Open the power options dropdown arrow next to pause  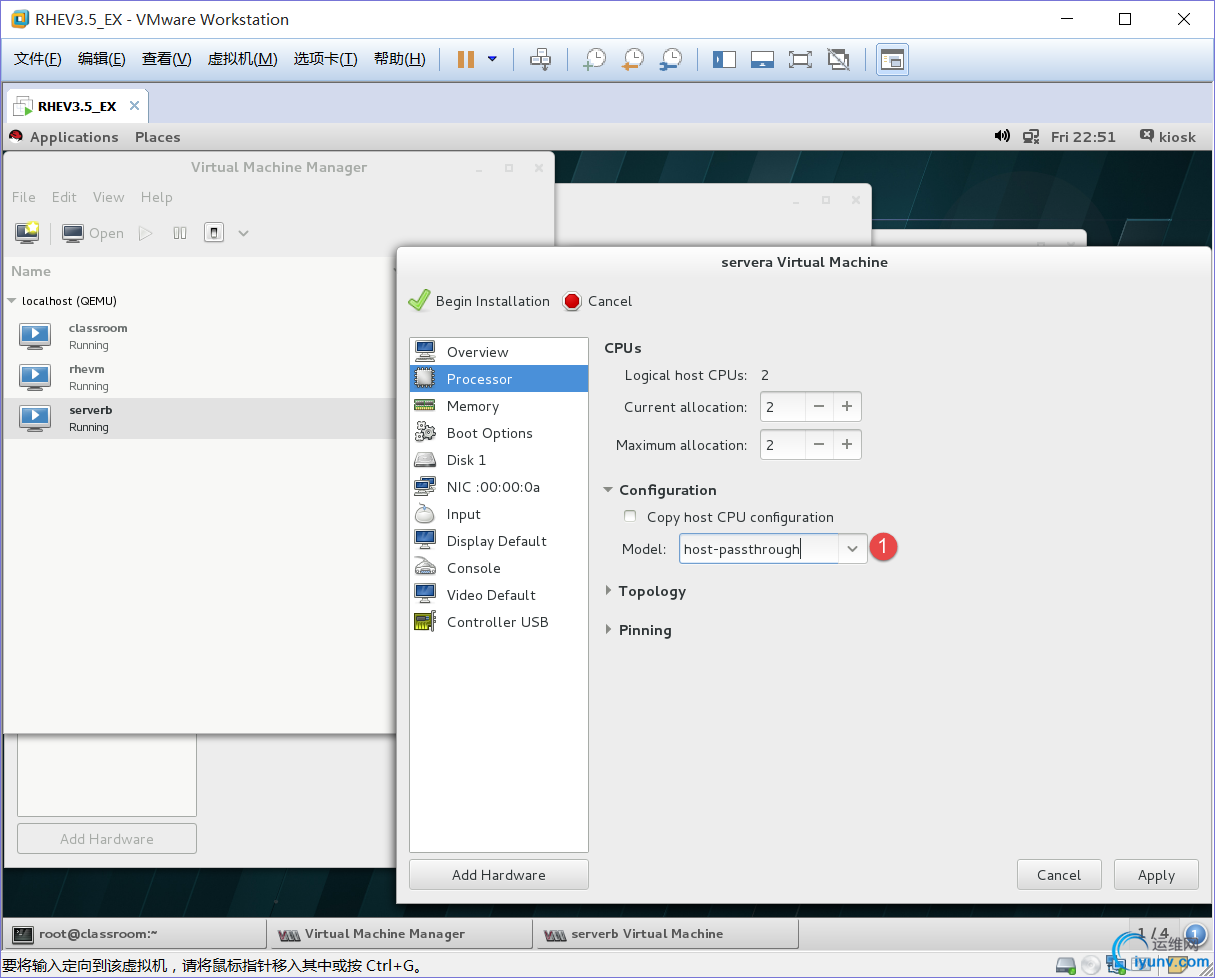click(492, 60)
